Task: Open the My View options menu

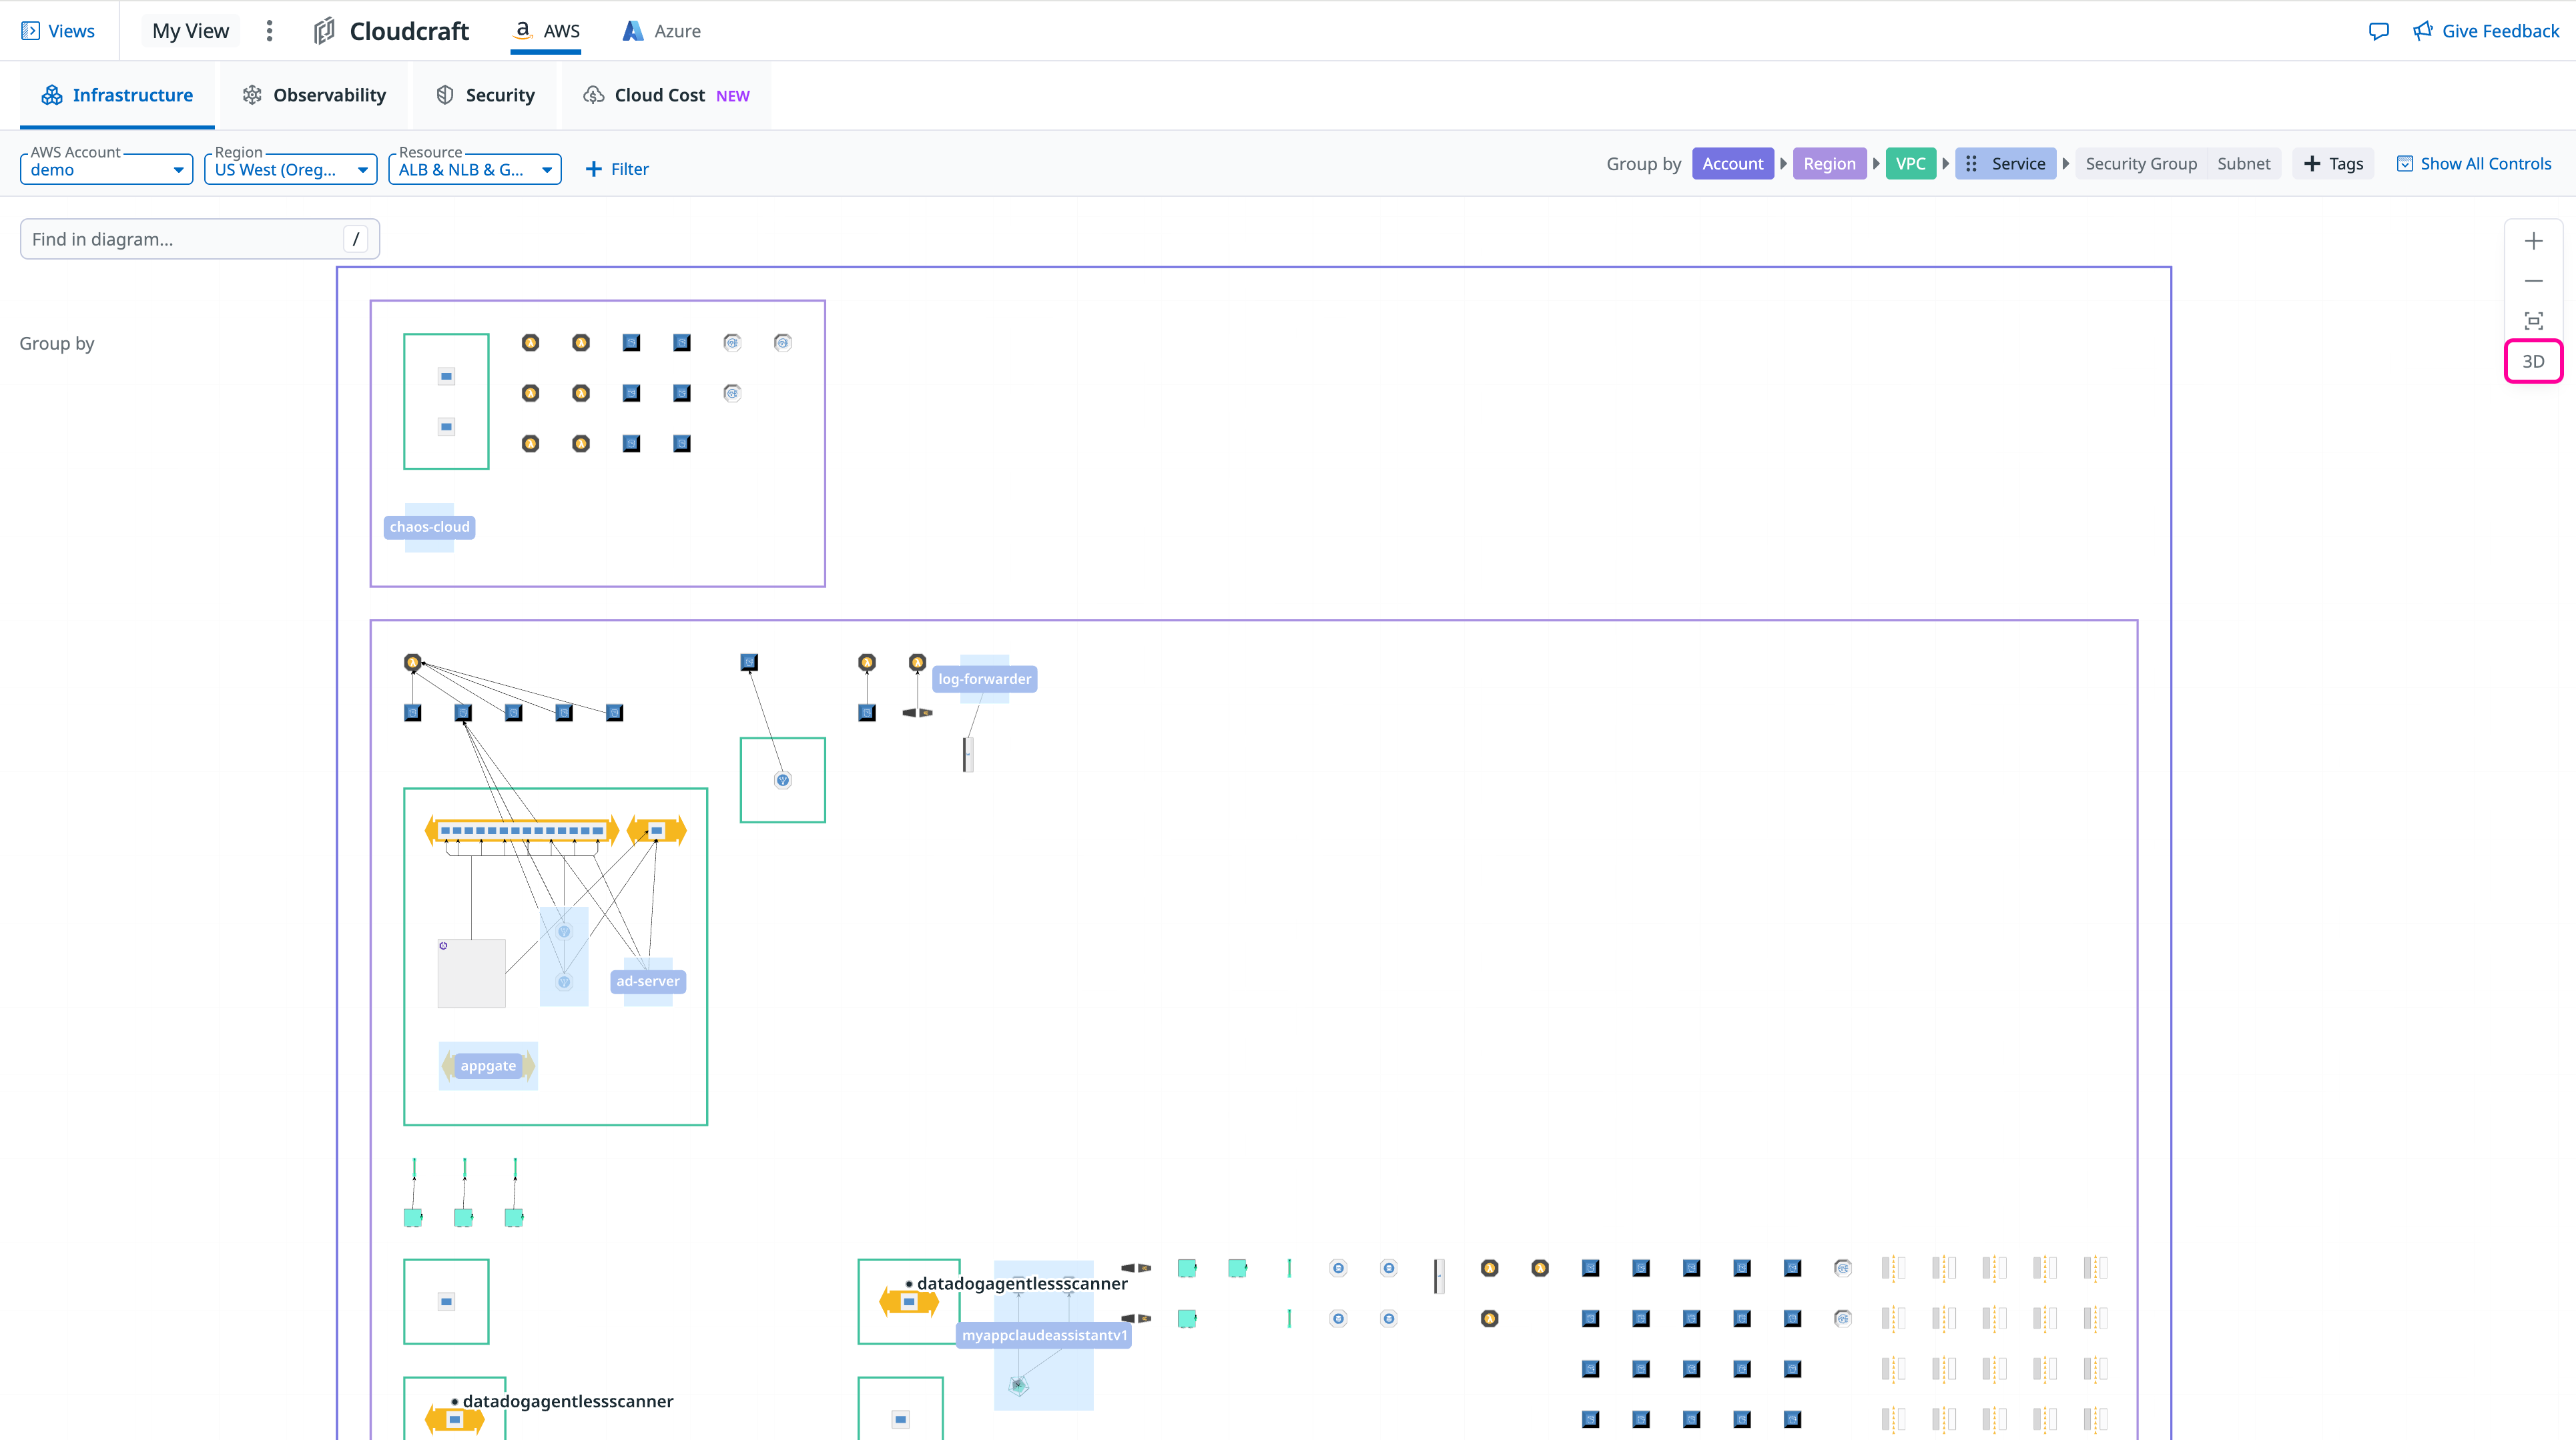Action: 269,31
